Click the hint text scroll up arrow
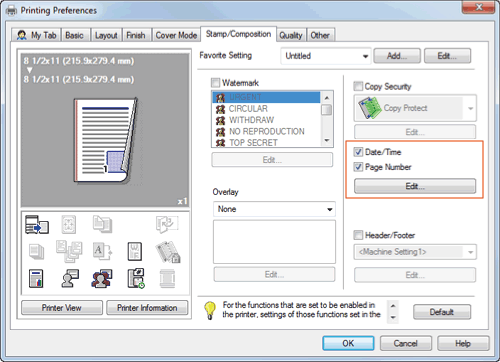The width and height of the screenshot is (500, 362). click(x=393, y=306)
